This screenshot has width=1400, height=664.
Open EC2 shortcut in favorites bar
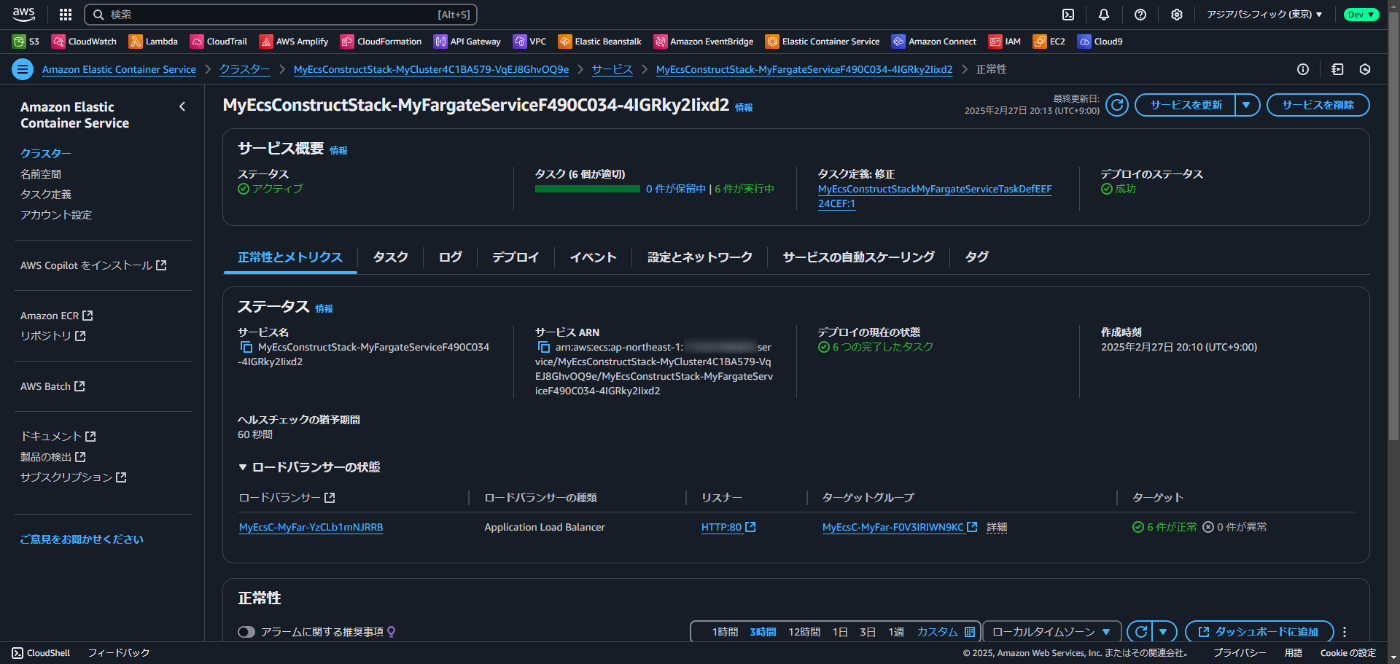pos(1049,42)
